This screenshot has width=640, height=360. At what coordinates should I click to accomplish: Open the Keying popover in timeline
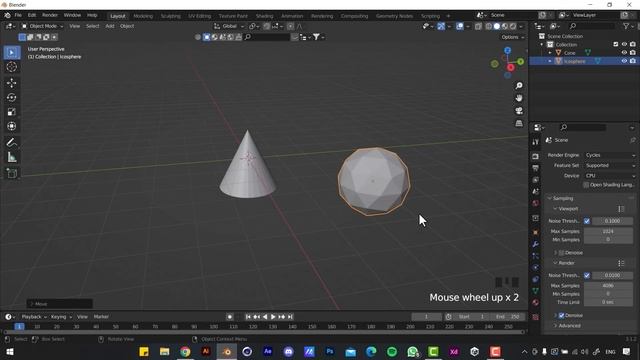[x=61, y=317]
